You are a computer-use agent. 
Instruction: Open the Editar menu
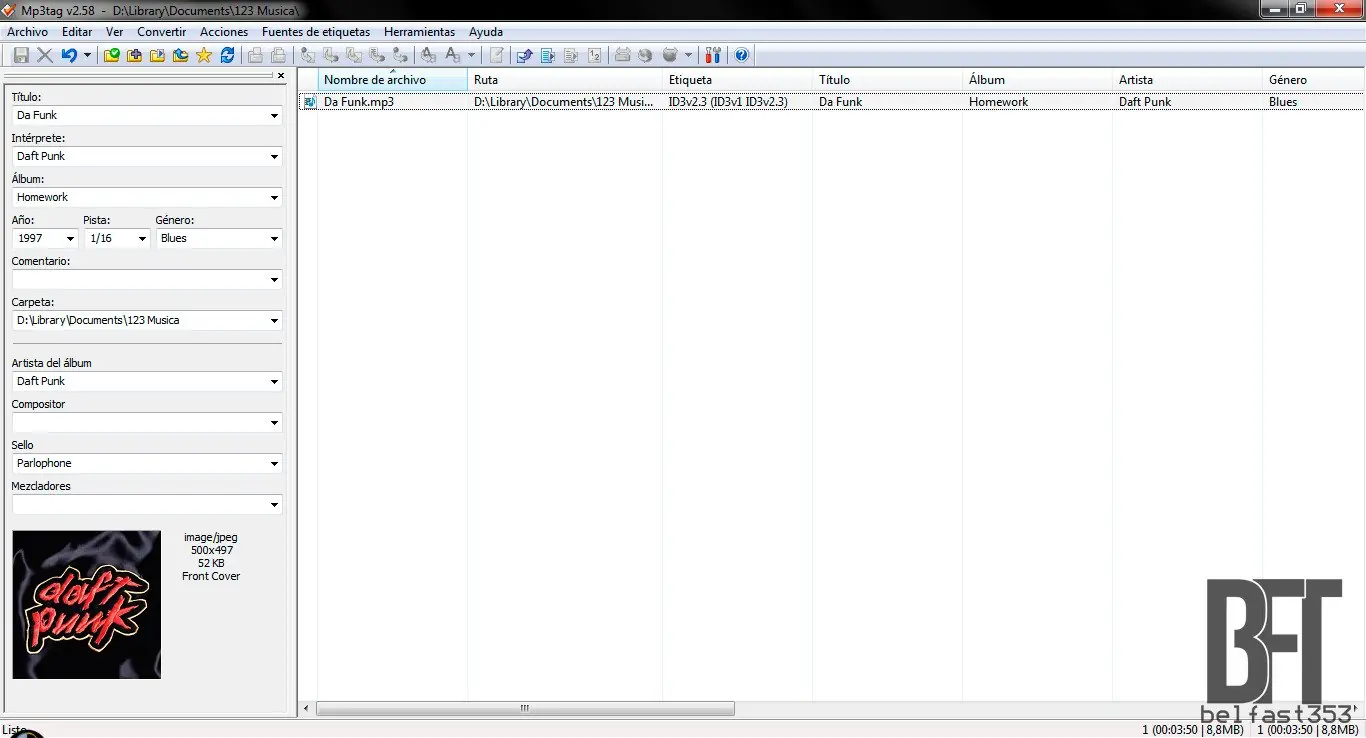point(77,32)
